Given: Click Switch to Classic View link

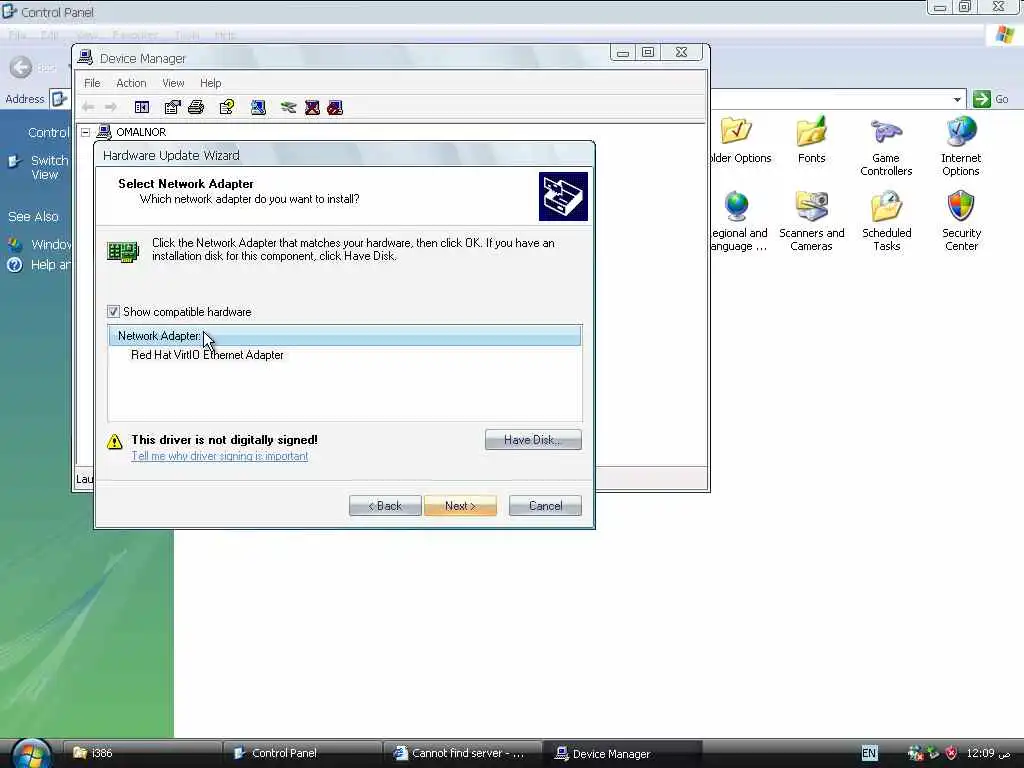Looking at the screenshot, I should [49, 167].
